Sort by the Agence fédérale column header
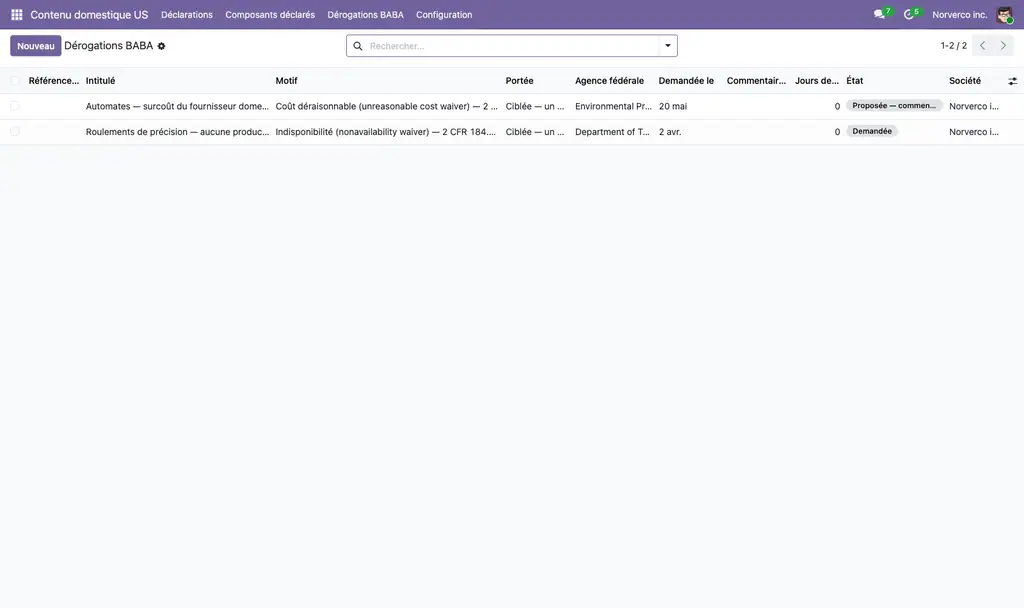Screen dimensions: 1024x608 [x=609, y=81]
